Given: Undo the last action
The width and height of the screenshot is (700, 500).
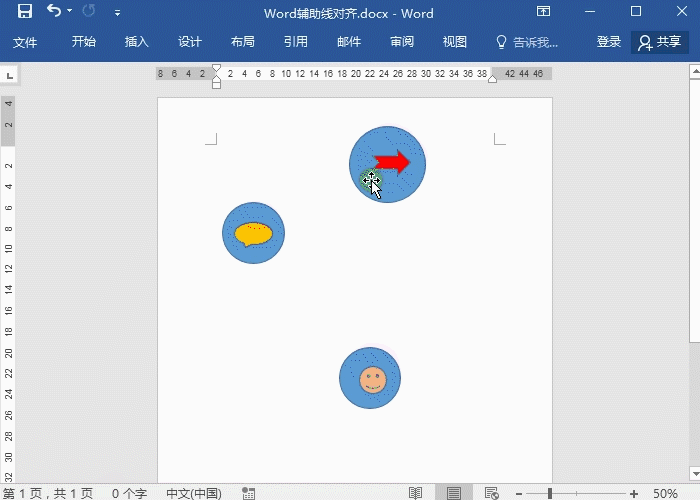Looking at the screenshot, I should [x=54, y=11].
